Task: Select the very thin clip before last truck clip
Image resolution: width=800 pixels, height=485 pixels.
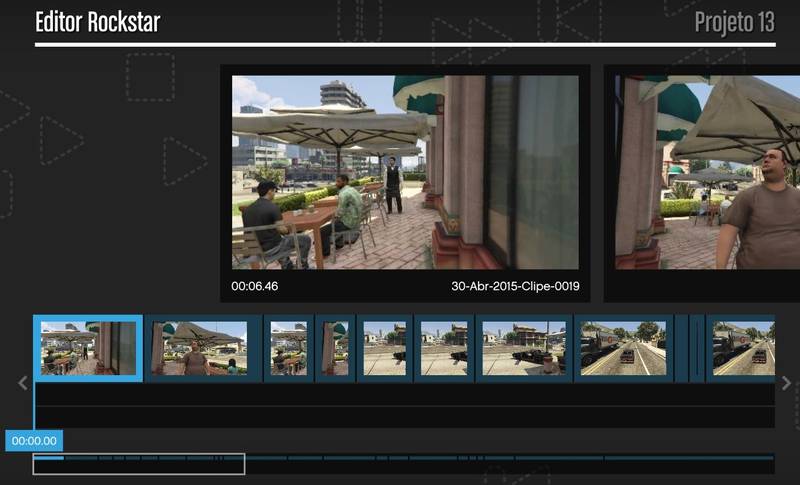Action: point(697,348)
